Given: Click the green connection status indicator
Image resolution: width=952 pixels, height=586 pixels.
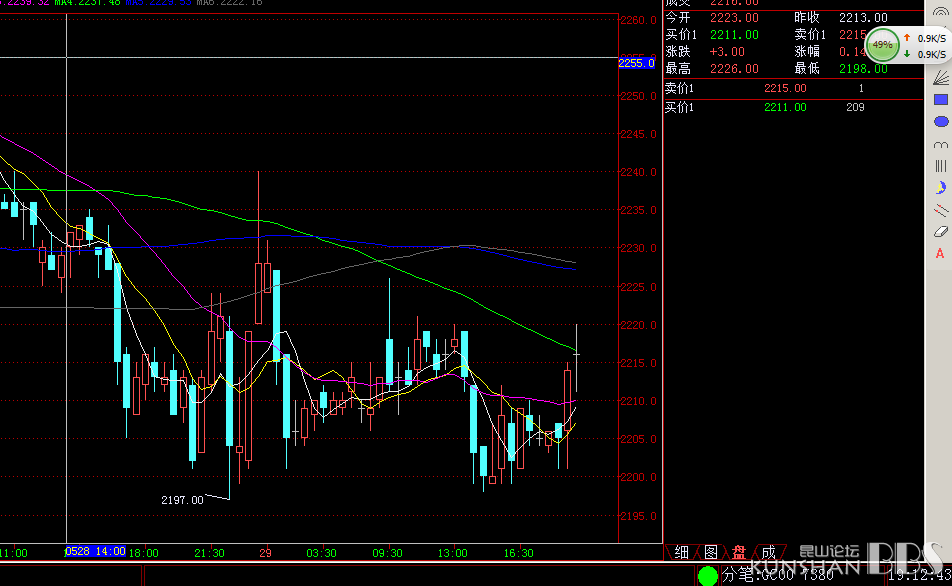Looking at the screenshot, I should 707,575.
